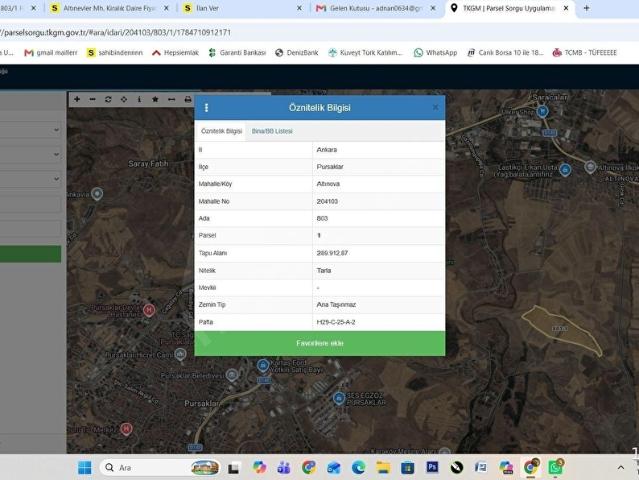Viewport: 639px width, 480px height.
Task: Zoom in with the map plus tool
Action: tap(77, 99)
